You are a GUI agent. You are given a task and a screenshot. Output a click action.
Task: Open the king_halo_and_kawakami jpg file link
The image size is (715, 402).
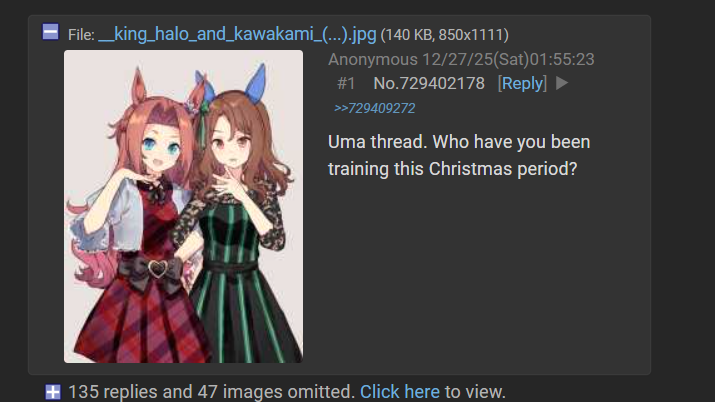coord(237,34)
